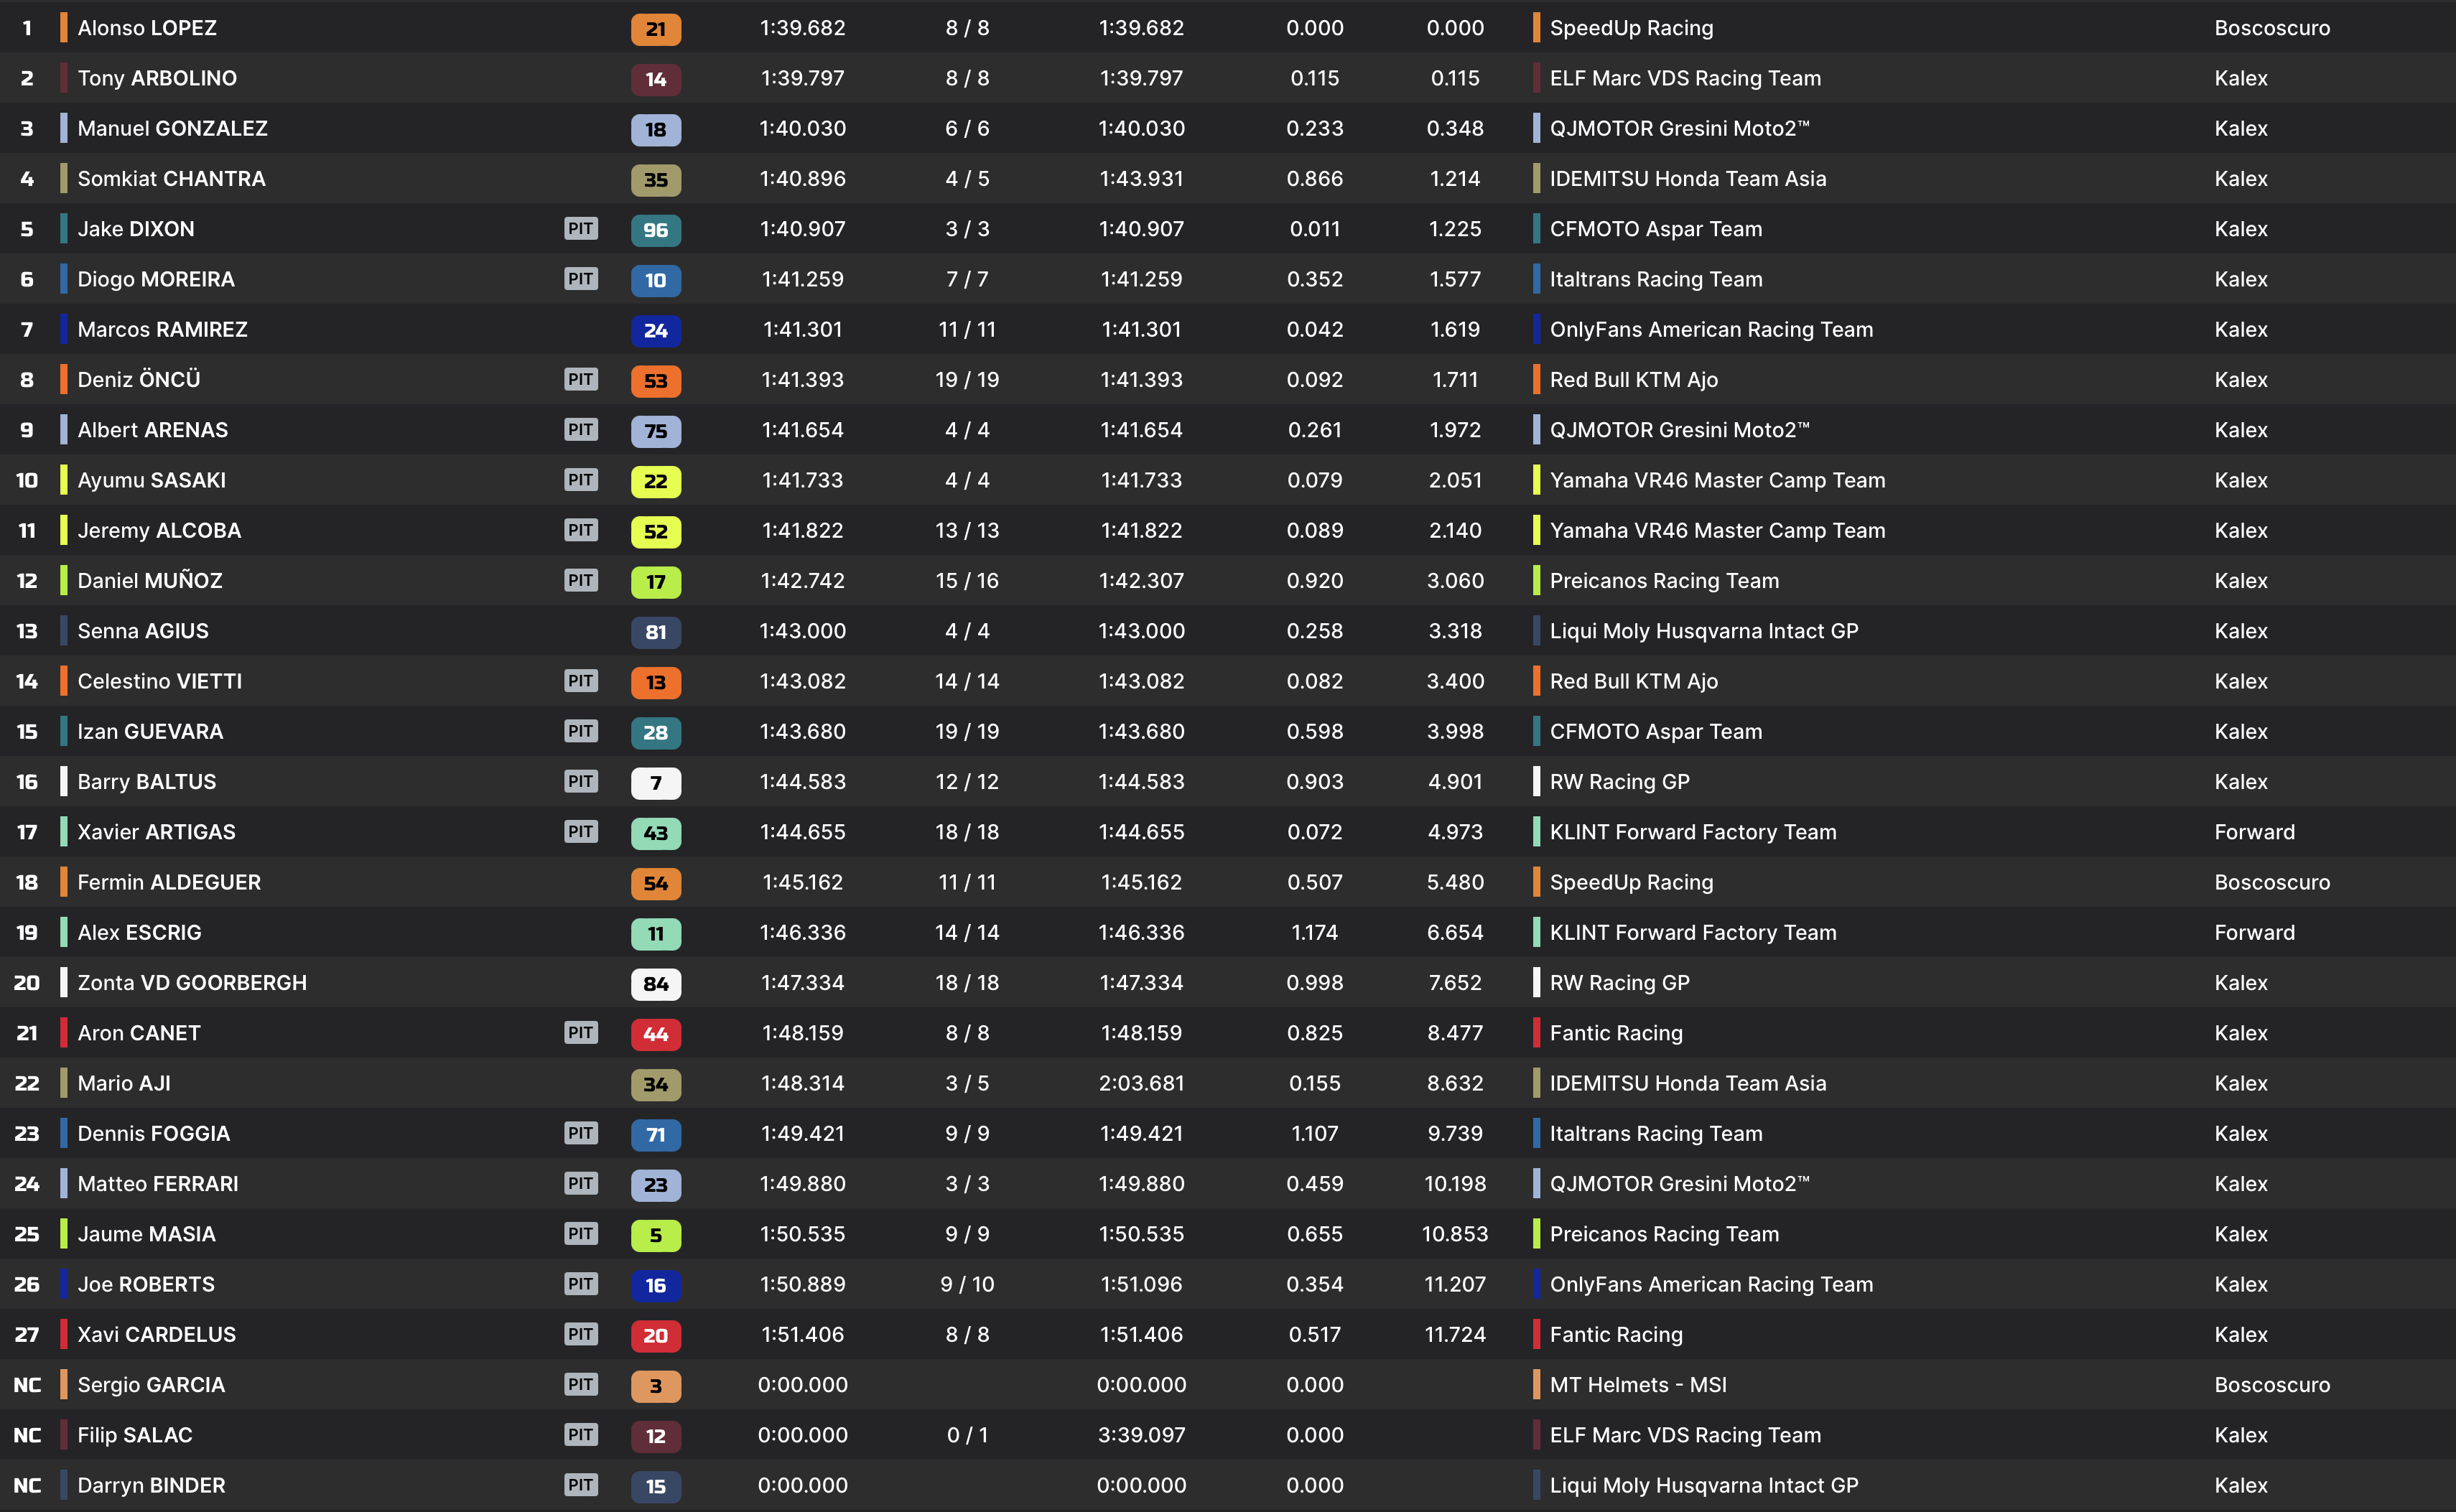Click Sergio Garcia's orange number 3 badge
Screen dimensions: 2456x1512
tap(655, 1386)
